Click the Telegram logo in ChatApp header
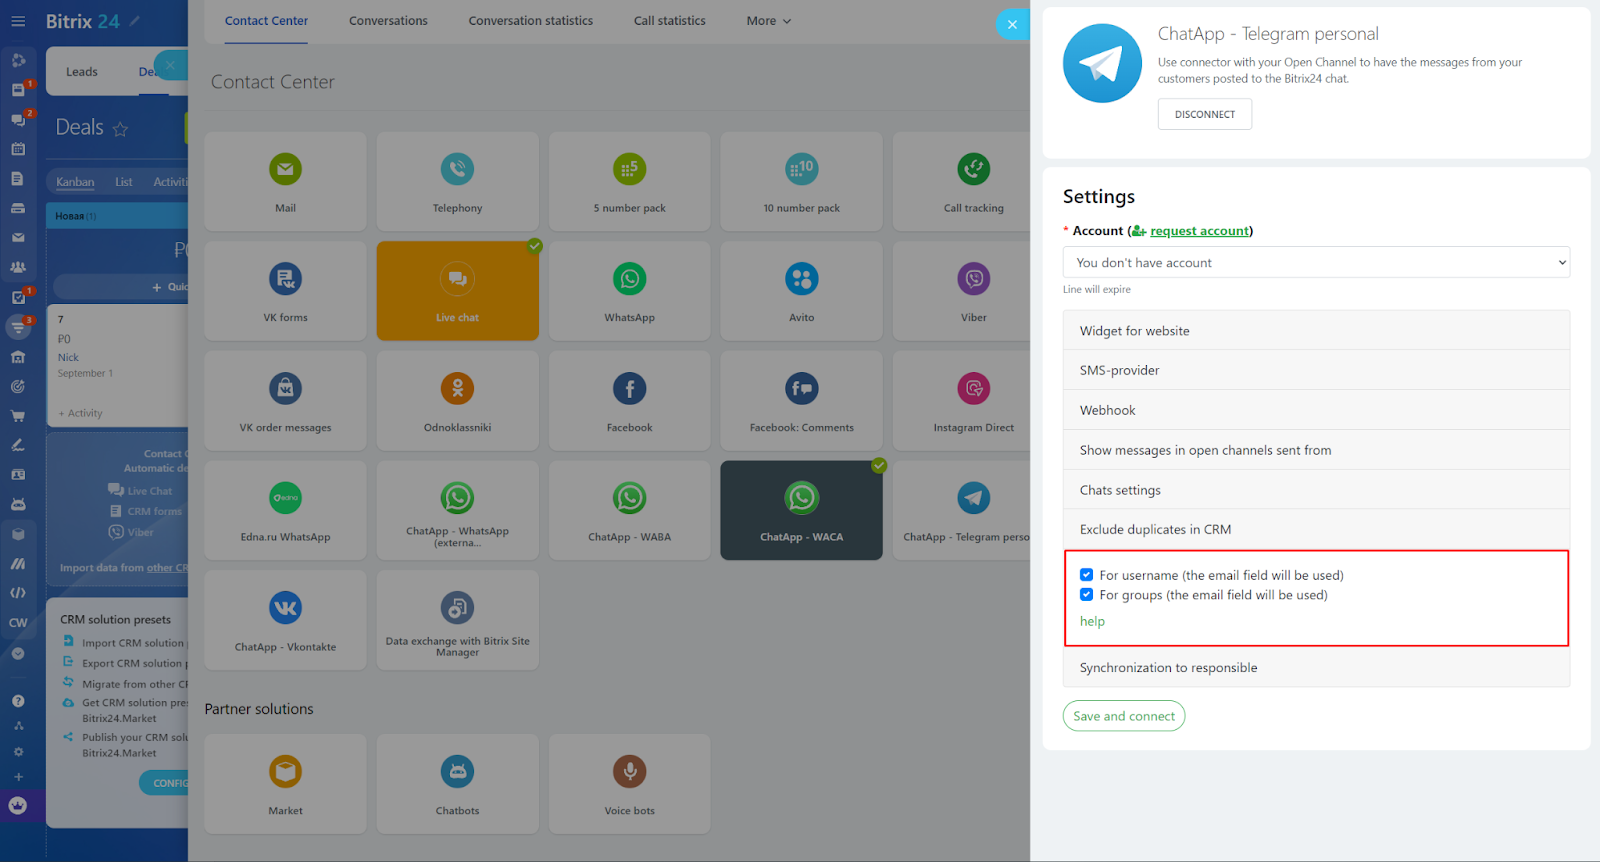Image resolution: width=1600 pixels, height=862 pixels. 1102,64
